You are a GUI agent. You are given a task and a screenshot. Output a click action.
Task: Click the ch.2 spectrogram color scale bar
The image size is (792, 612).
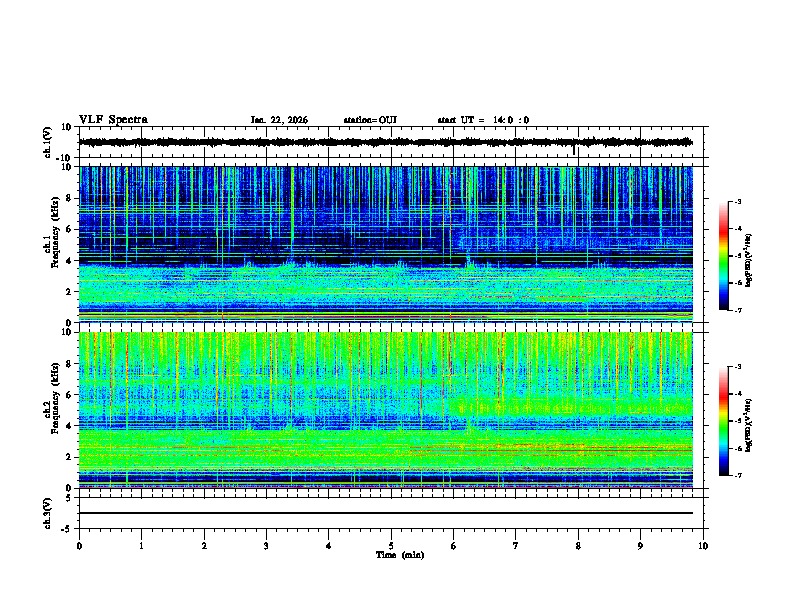(724, 421)
